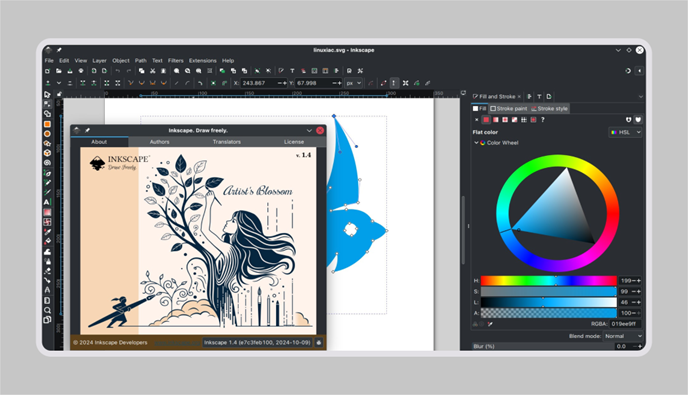This screenshot has width=688, height=395.
Task: Select the Rectangle tool in toolbox
Action: 47,124
